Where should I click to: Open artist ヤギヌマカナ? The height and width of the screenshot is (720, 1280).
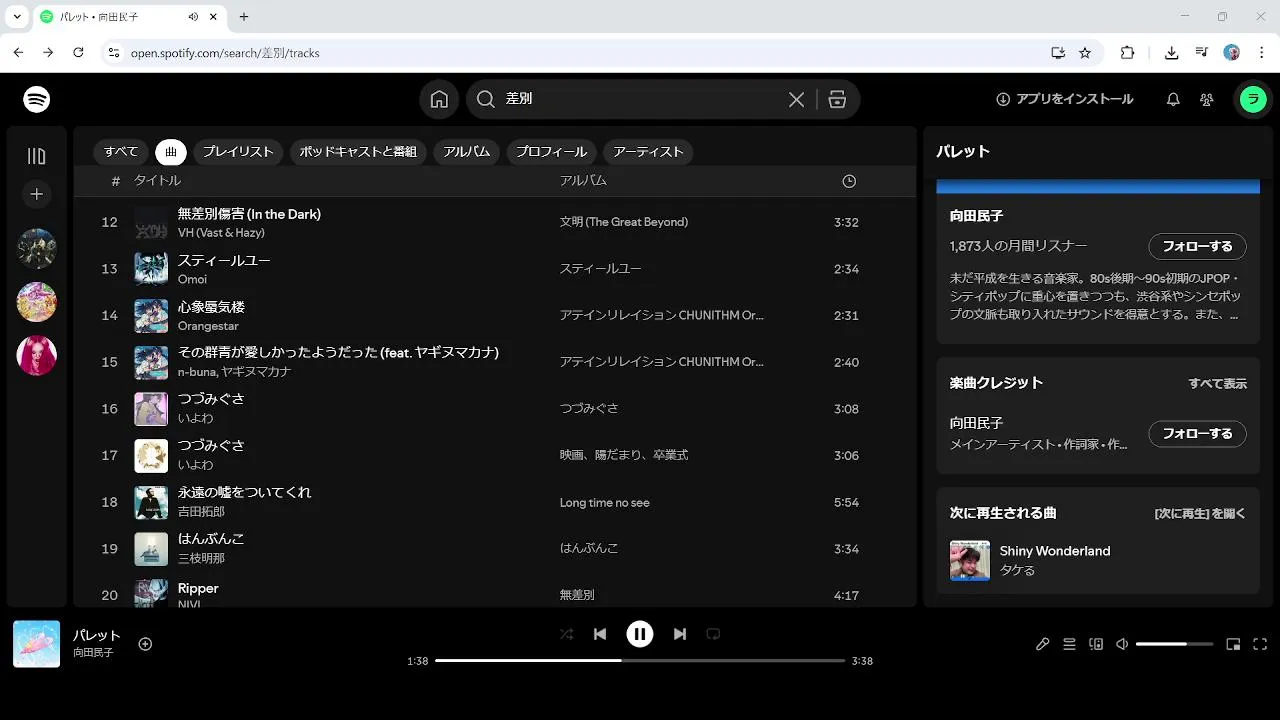[255, 372]
